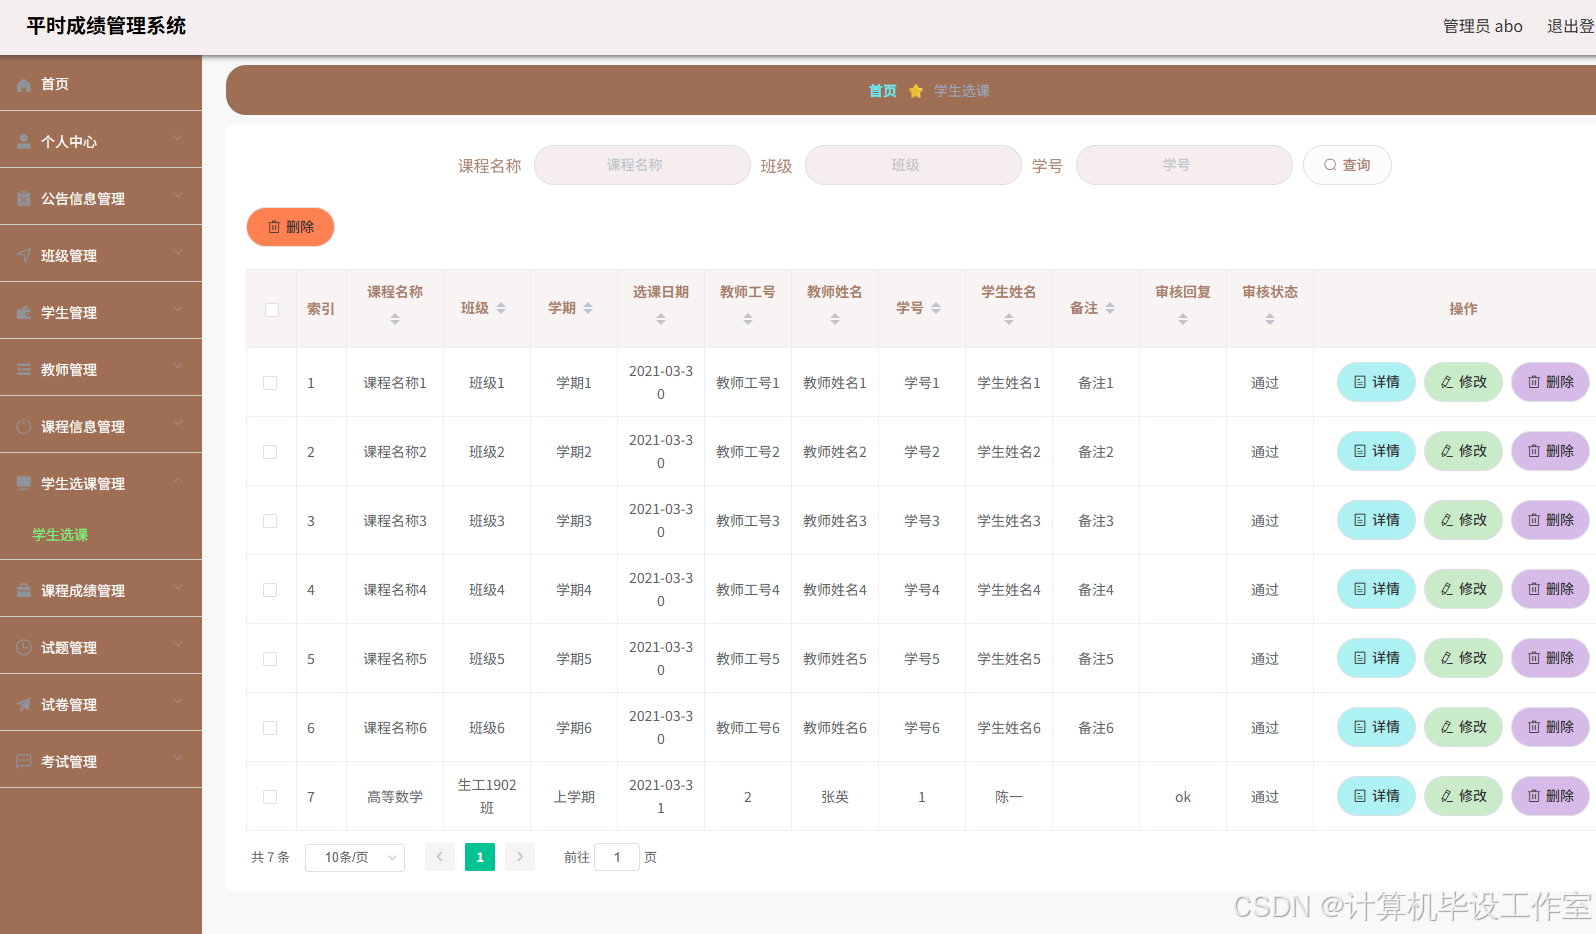This screenshot has width=1596, height=934.
Task: Sort by 学号 column arrows
Action: [x=936, y=308]
